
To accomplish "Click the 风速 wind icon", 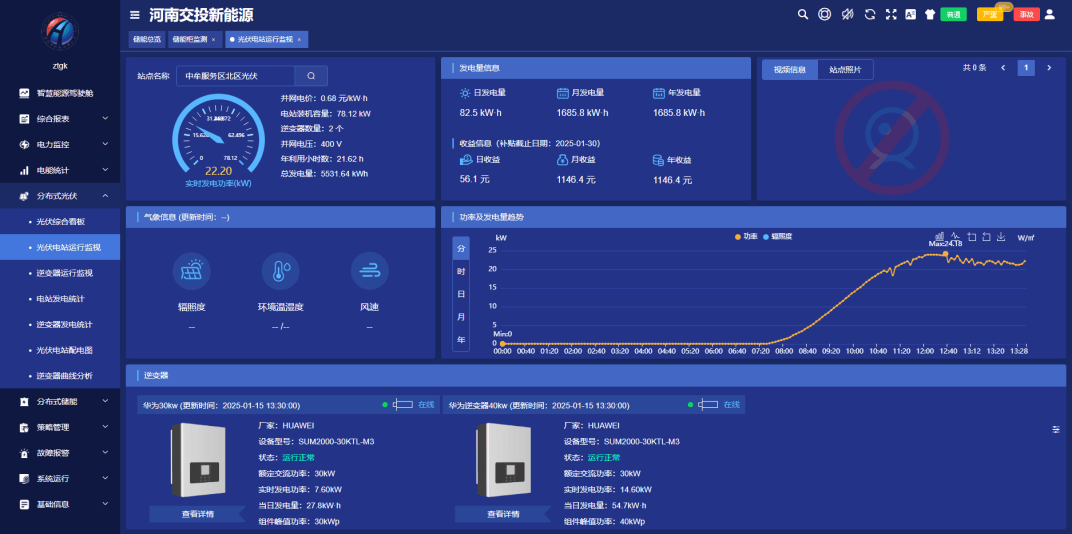I will point(369,271).
